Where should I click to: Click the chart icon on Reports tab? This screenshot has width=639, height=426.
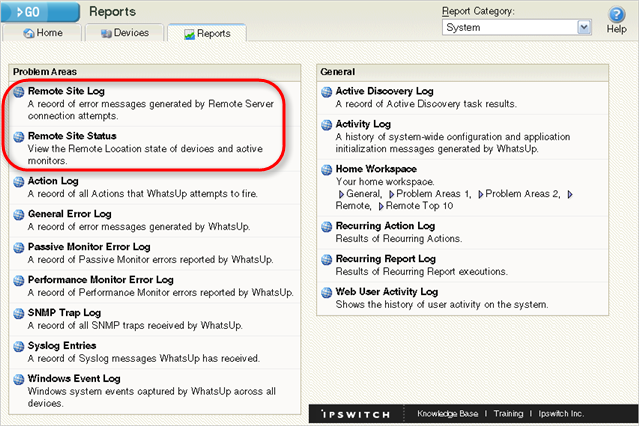tap(189, 34)
